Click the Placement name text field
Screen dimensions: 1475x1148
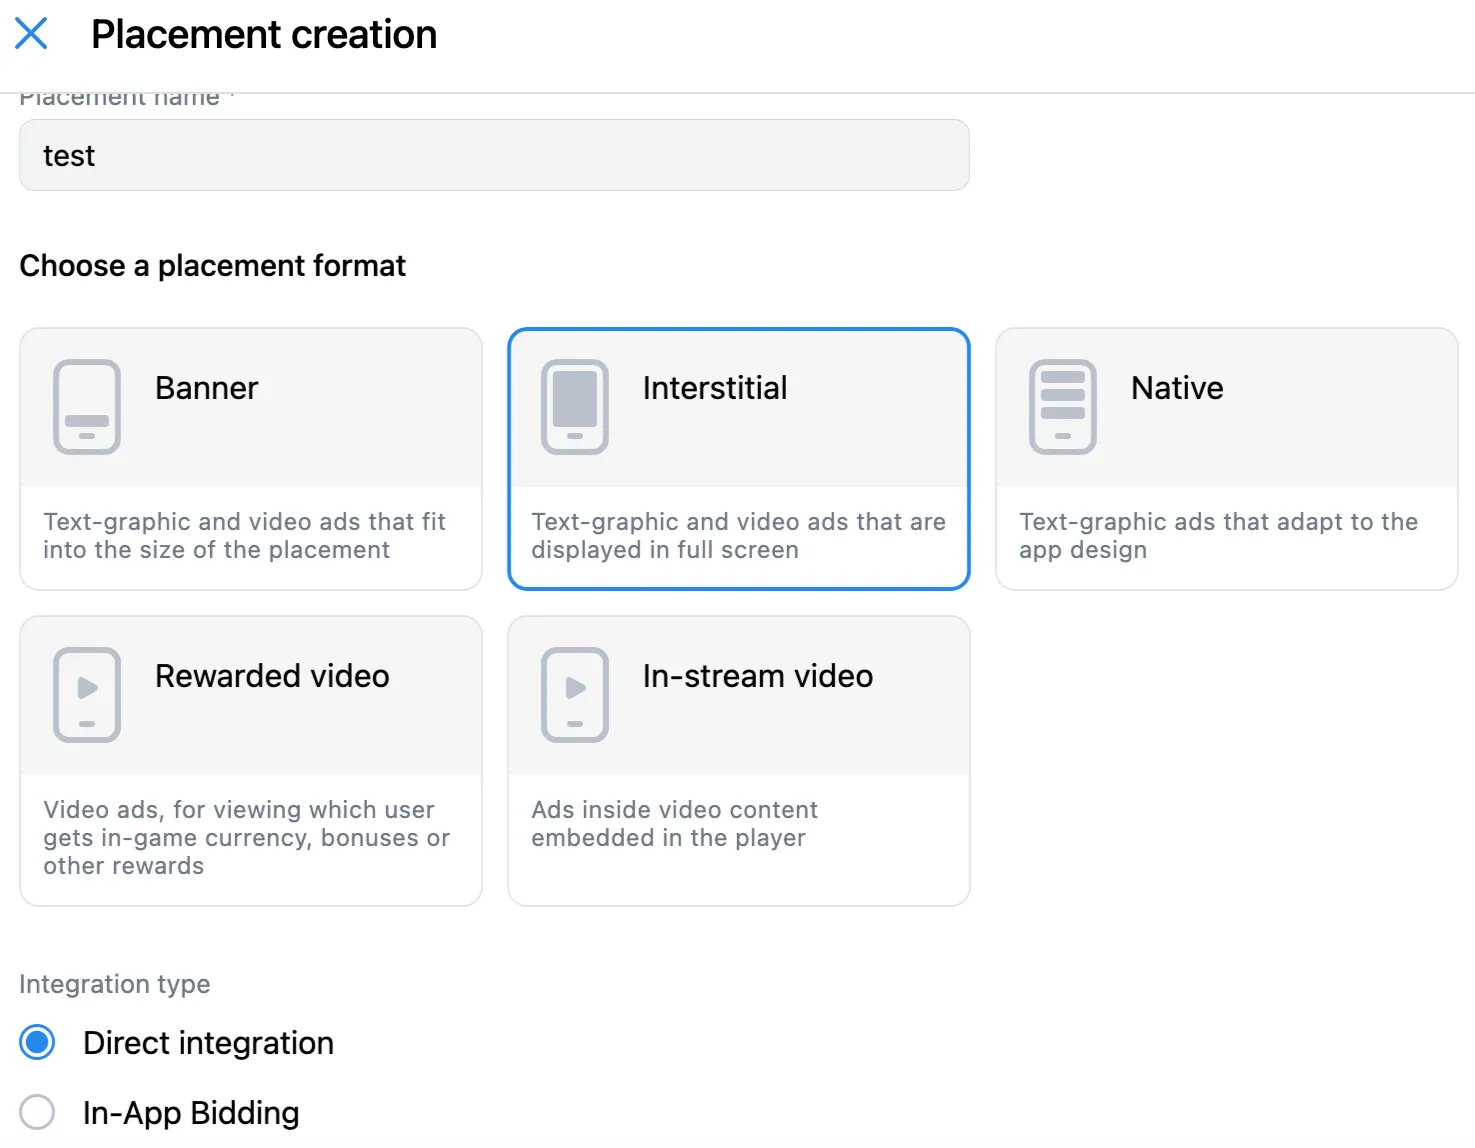(x=494, y=155)
